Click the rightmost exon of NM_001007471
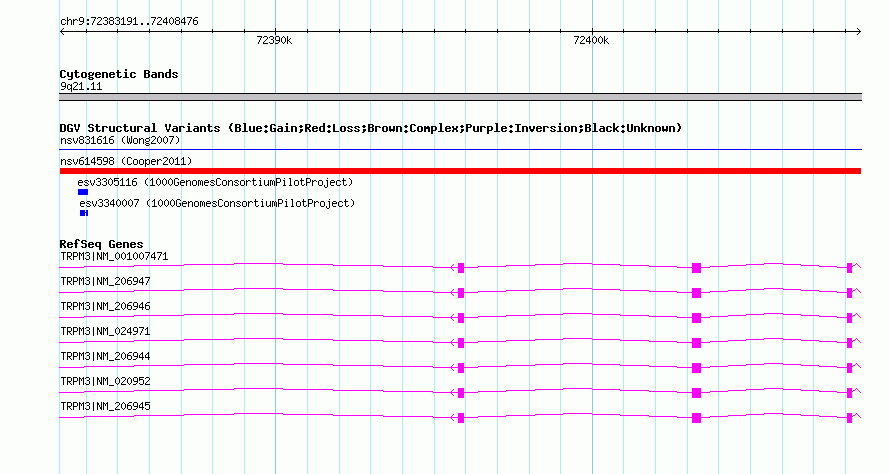 point(850,268)
